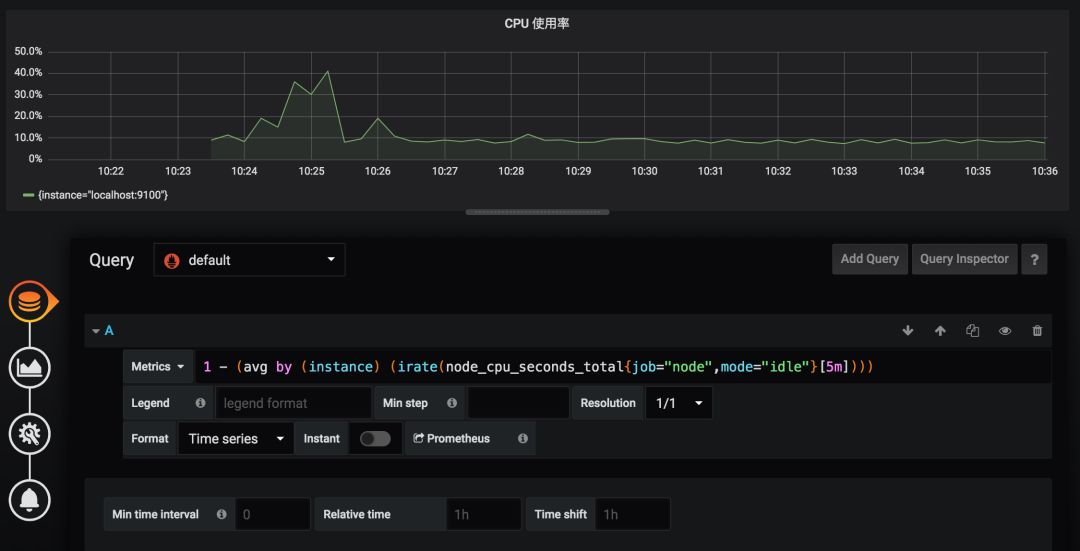The image size is (1080, 551).
Task: Delete query A with trash icon
Action: point(1037,331)
